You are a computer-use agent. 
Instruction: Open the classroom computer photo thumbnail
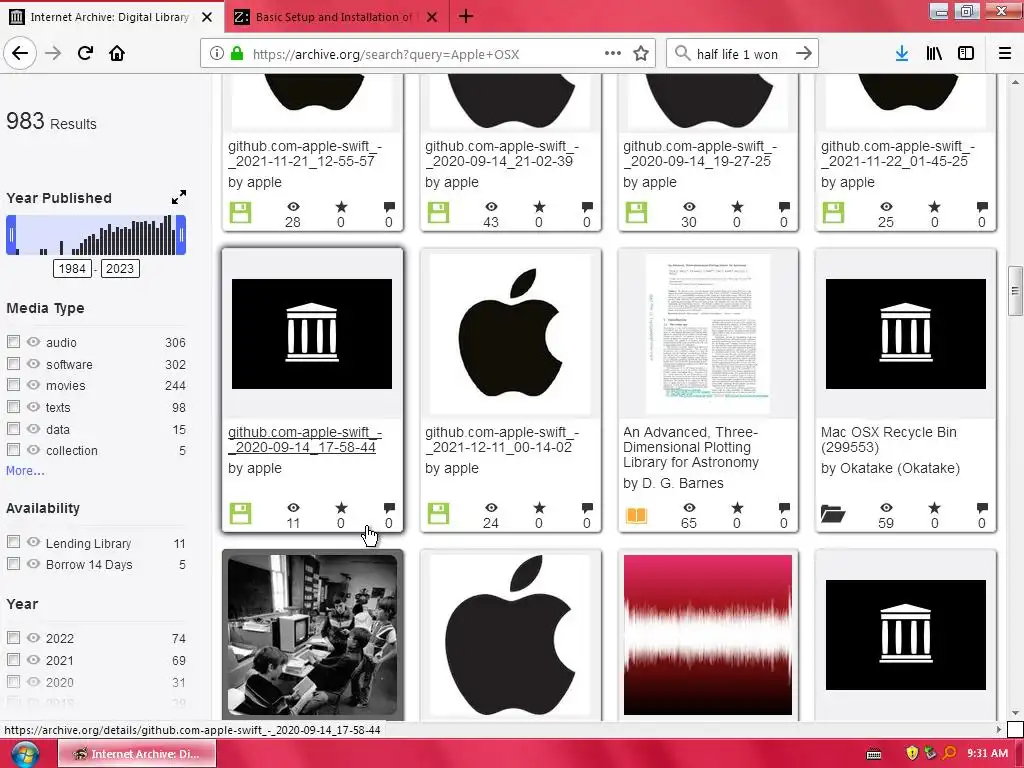point(312,635)
